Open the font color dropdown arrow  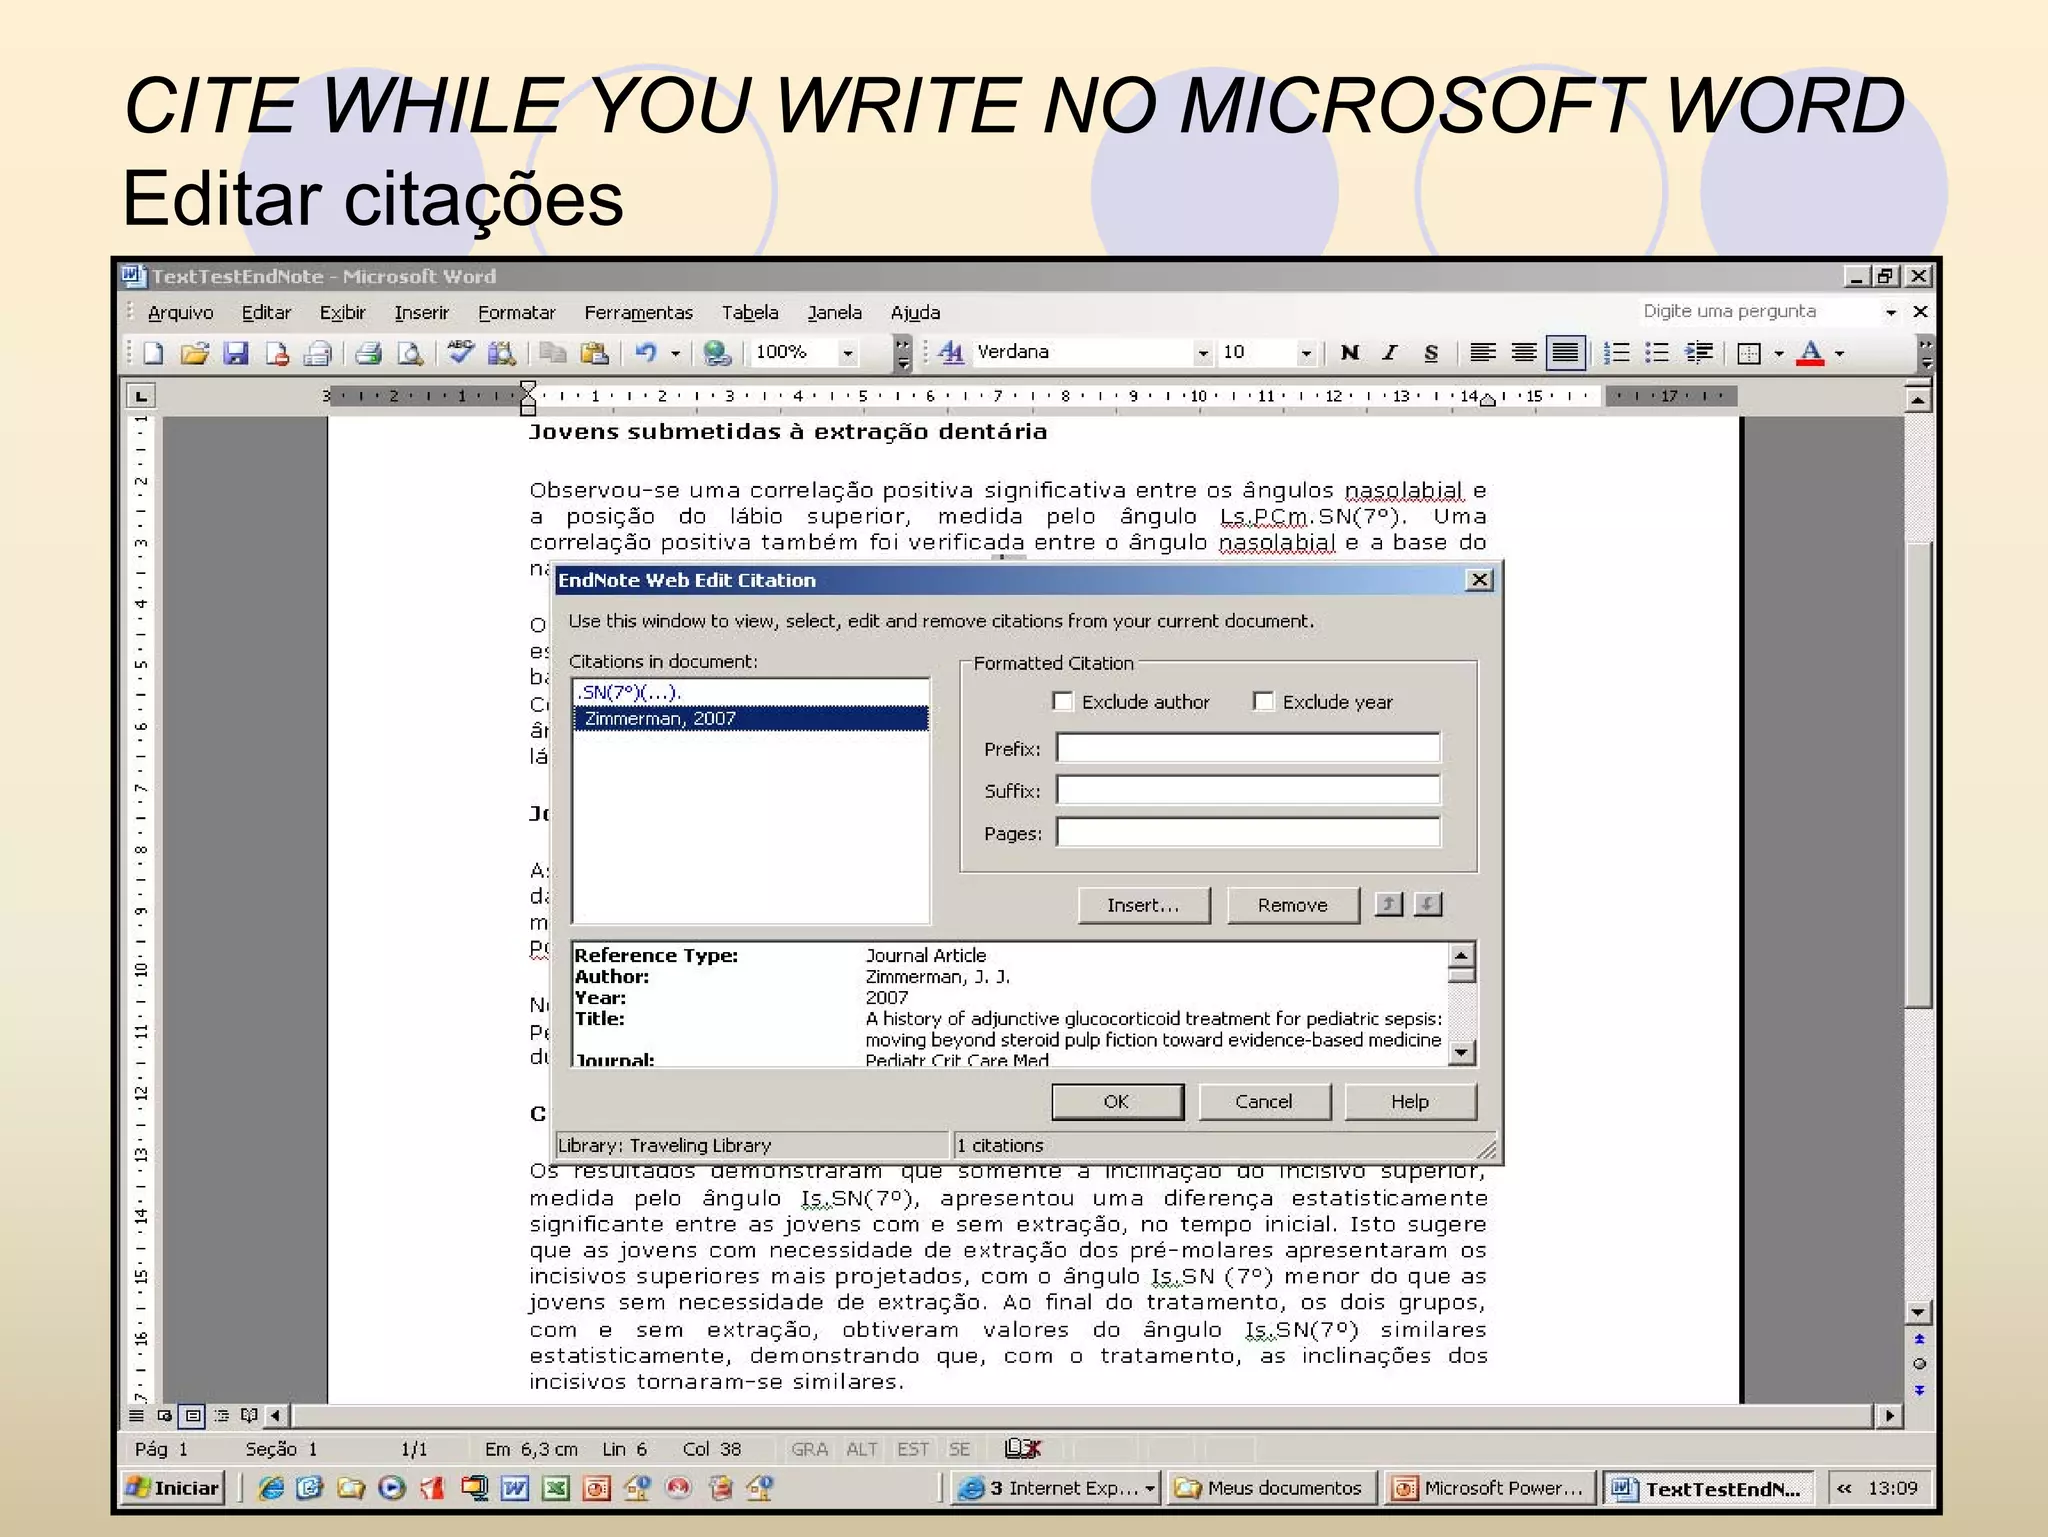click(1840, 353)
